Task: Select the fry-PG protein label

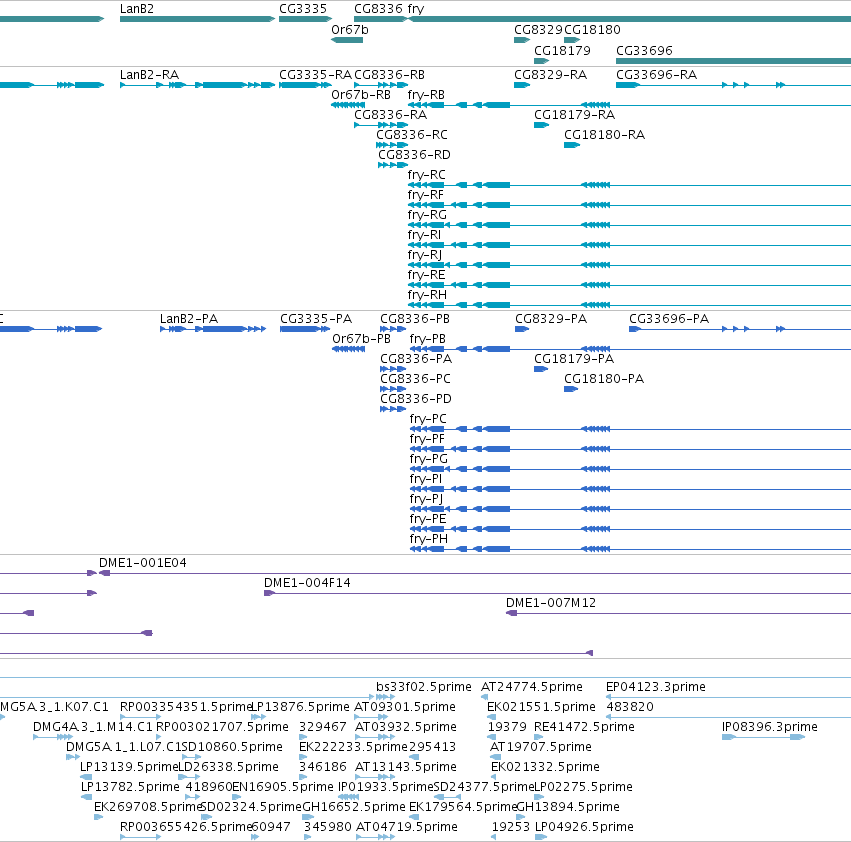Action: (x=429, y=459)
